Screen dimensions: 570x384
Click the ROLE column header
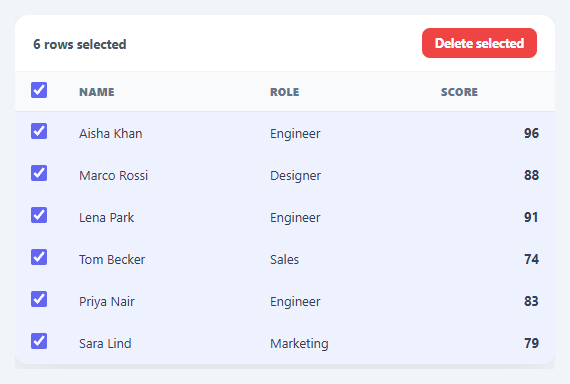[285, 92]
